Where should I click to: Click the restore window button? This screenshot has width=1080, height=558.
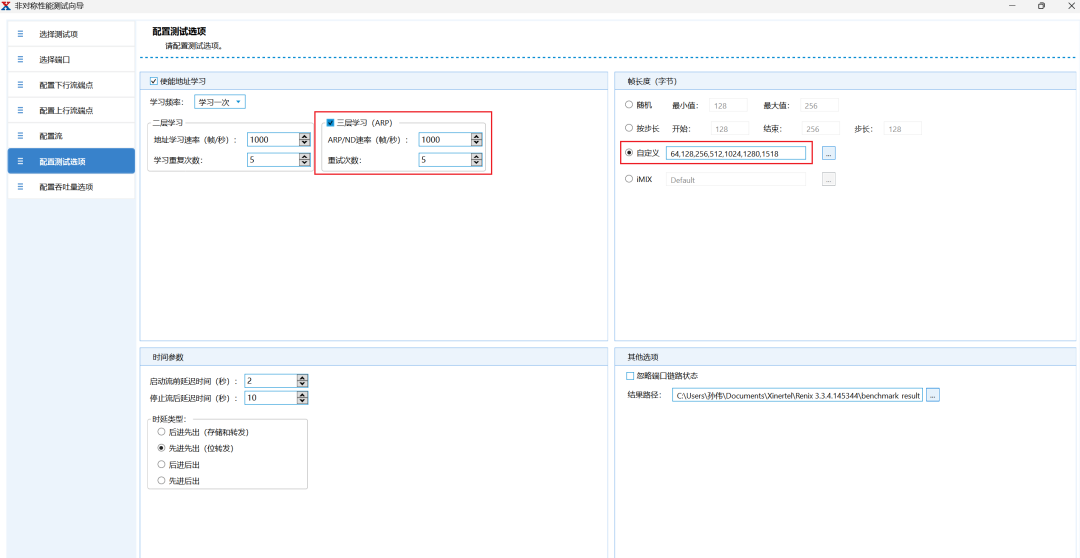pyautogui.click(x=1041, y=6)
